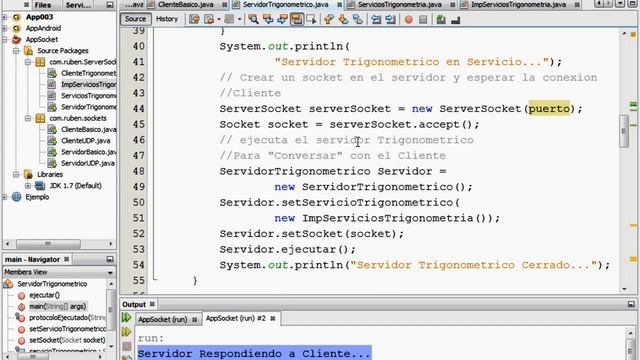
Task: Close ServiciosTrigonometria.java tab
Action: (x=453, y=5)
